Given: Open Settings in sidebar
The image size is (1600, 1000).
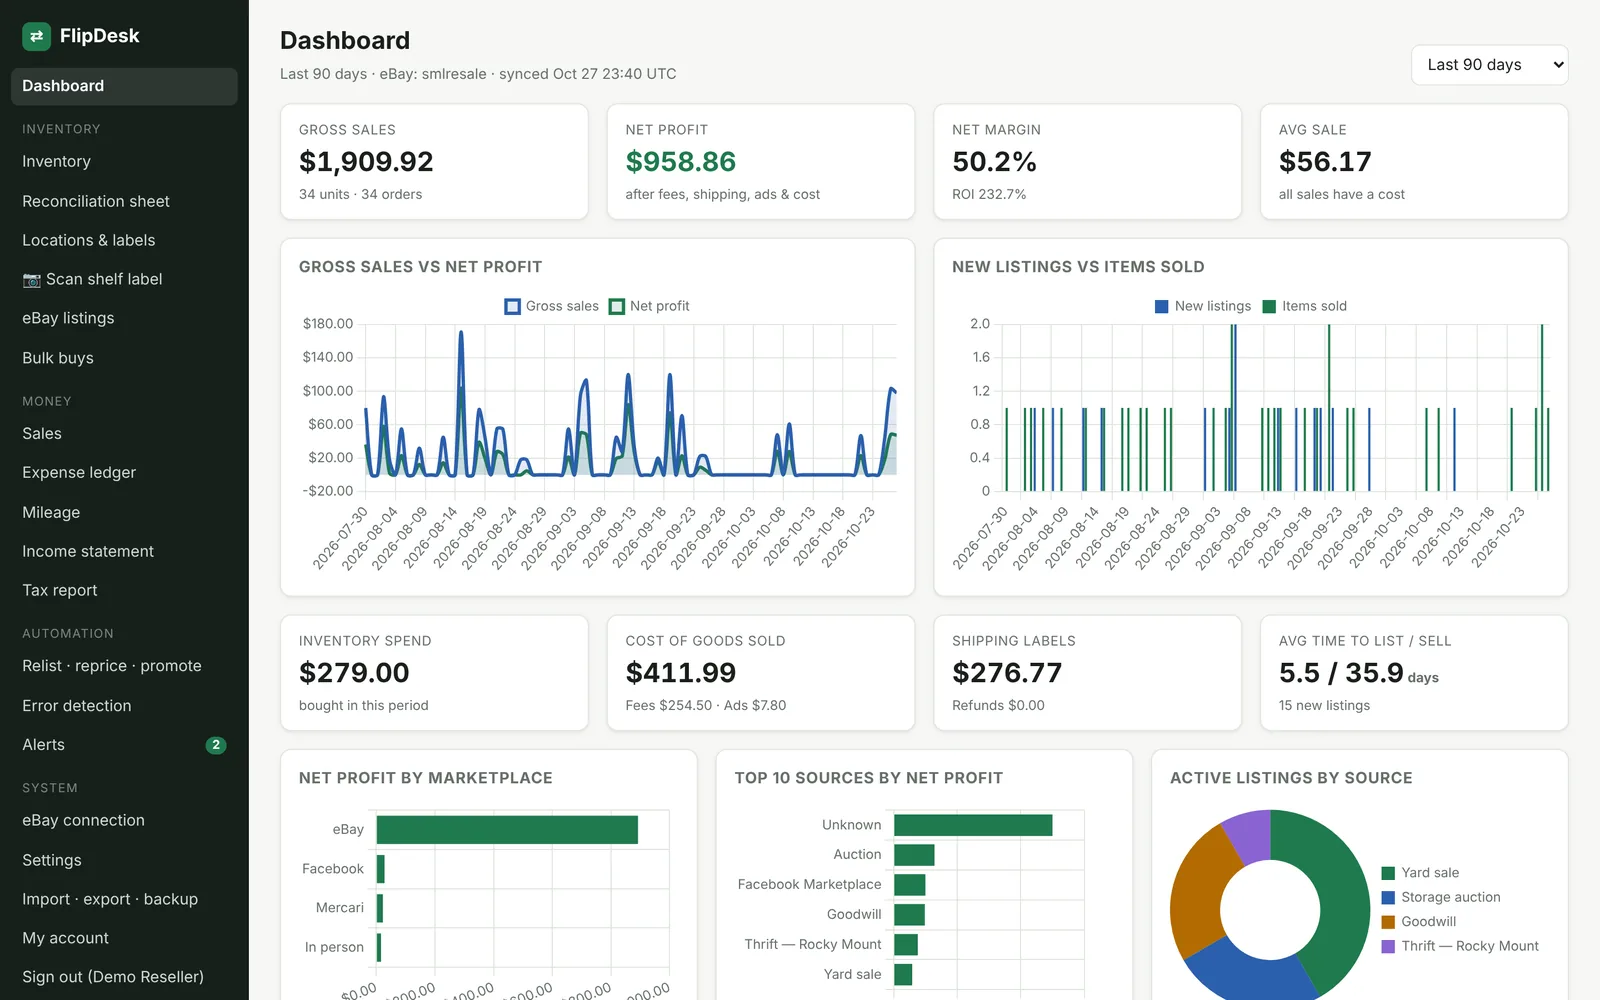Looking at the screenshot, I should [124, 860].
